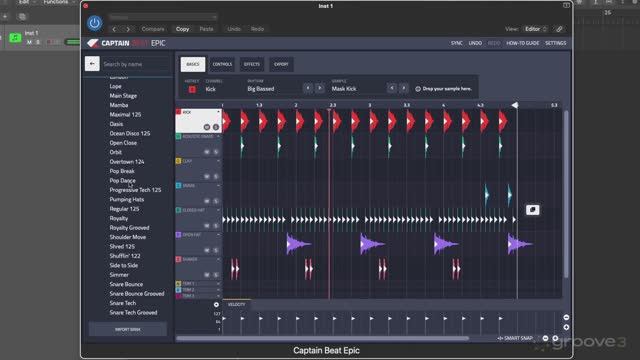The height and width of the screenshot is (360, 640).
Task: Solo the Kick channel
Action: pyautogui.click(x=216, y=127)
